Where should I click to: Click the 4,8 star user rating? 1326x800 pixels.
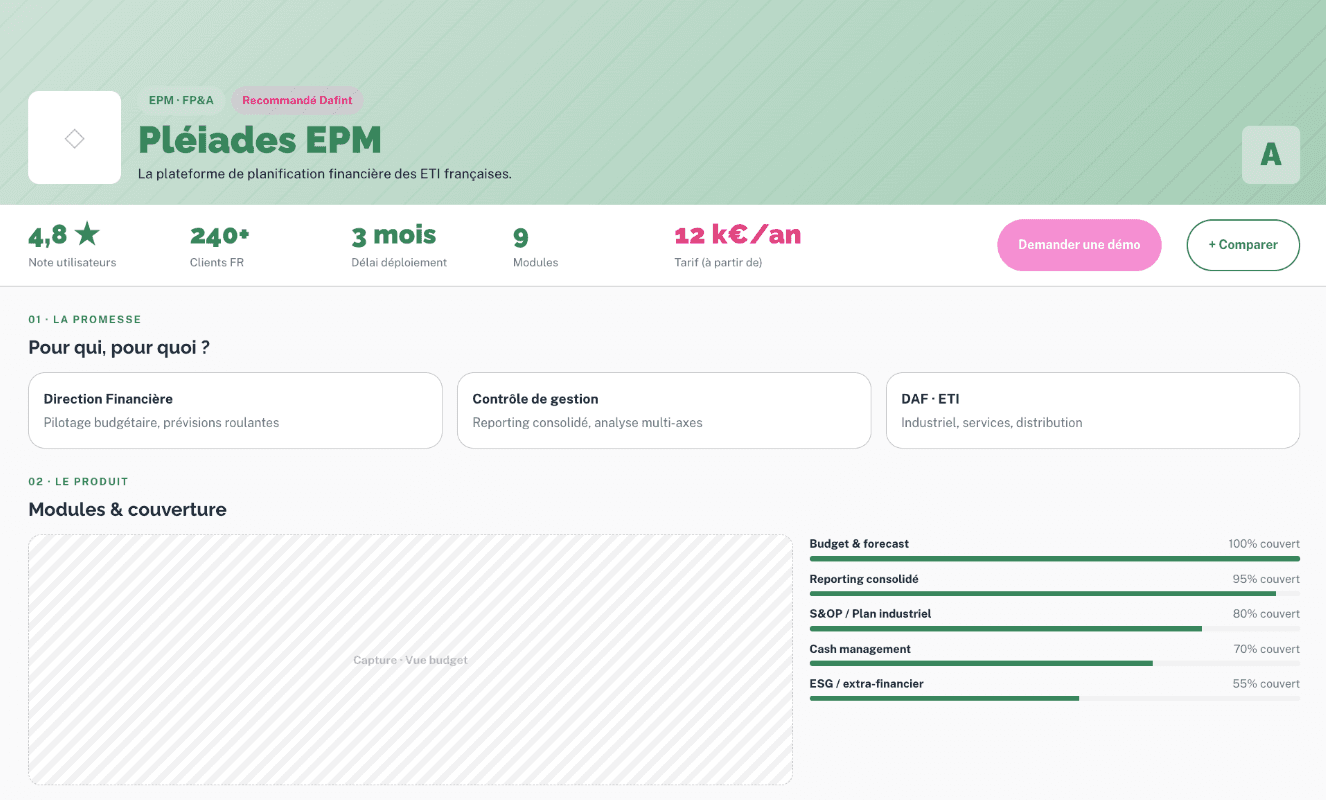[x=64, y=236]
